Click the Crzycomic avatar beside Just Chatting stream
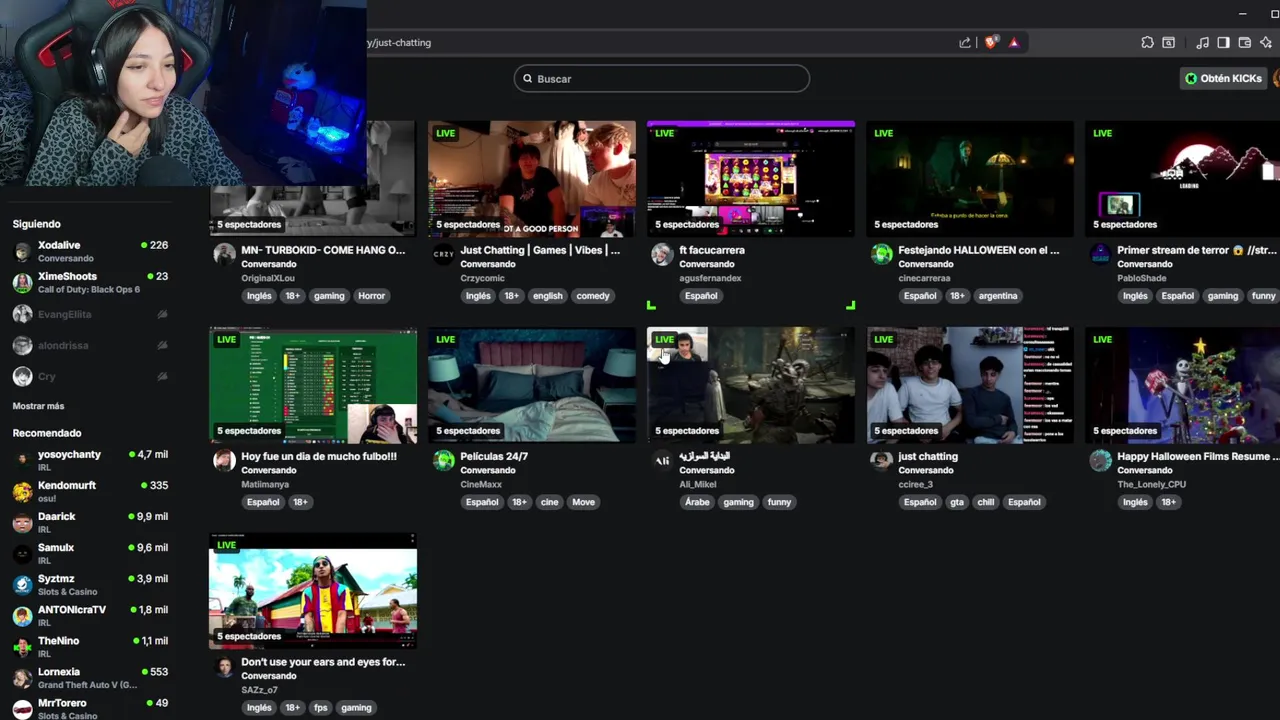 443,254
